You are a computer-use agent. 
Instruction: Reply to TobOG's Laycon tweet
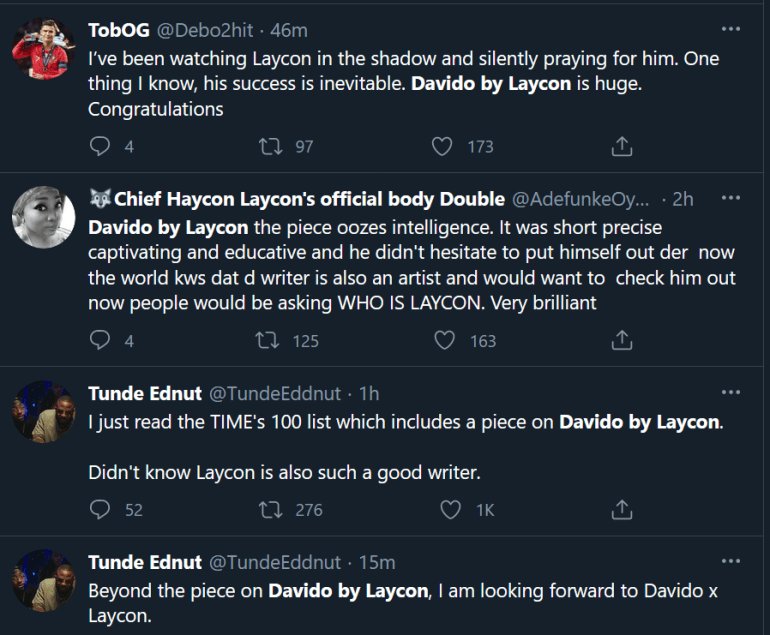pyautogui.click(x=99, y=147)
